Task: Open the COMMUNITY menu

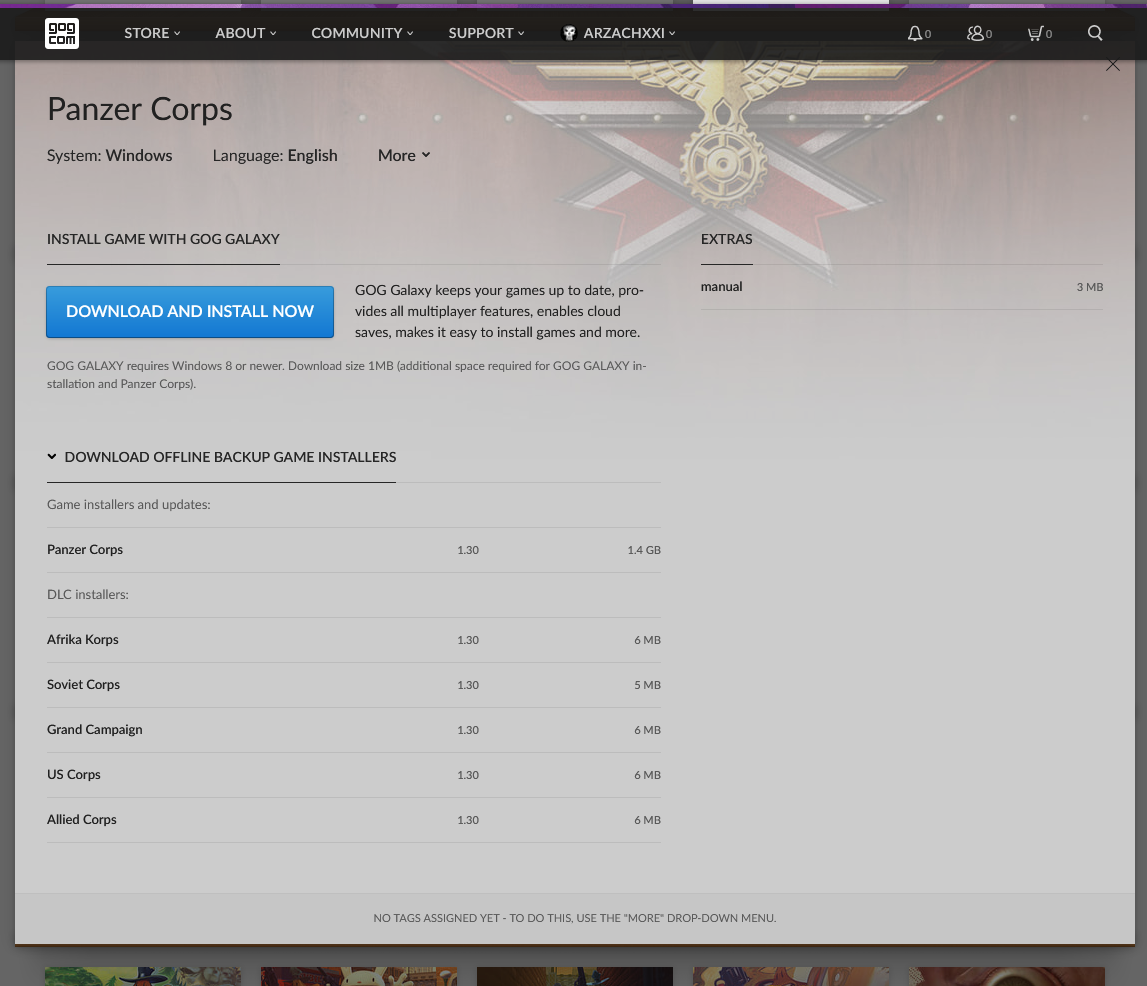Action: coord(362,33)
